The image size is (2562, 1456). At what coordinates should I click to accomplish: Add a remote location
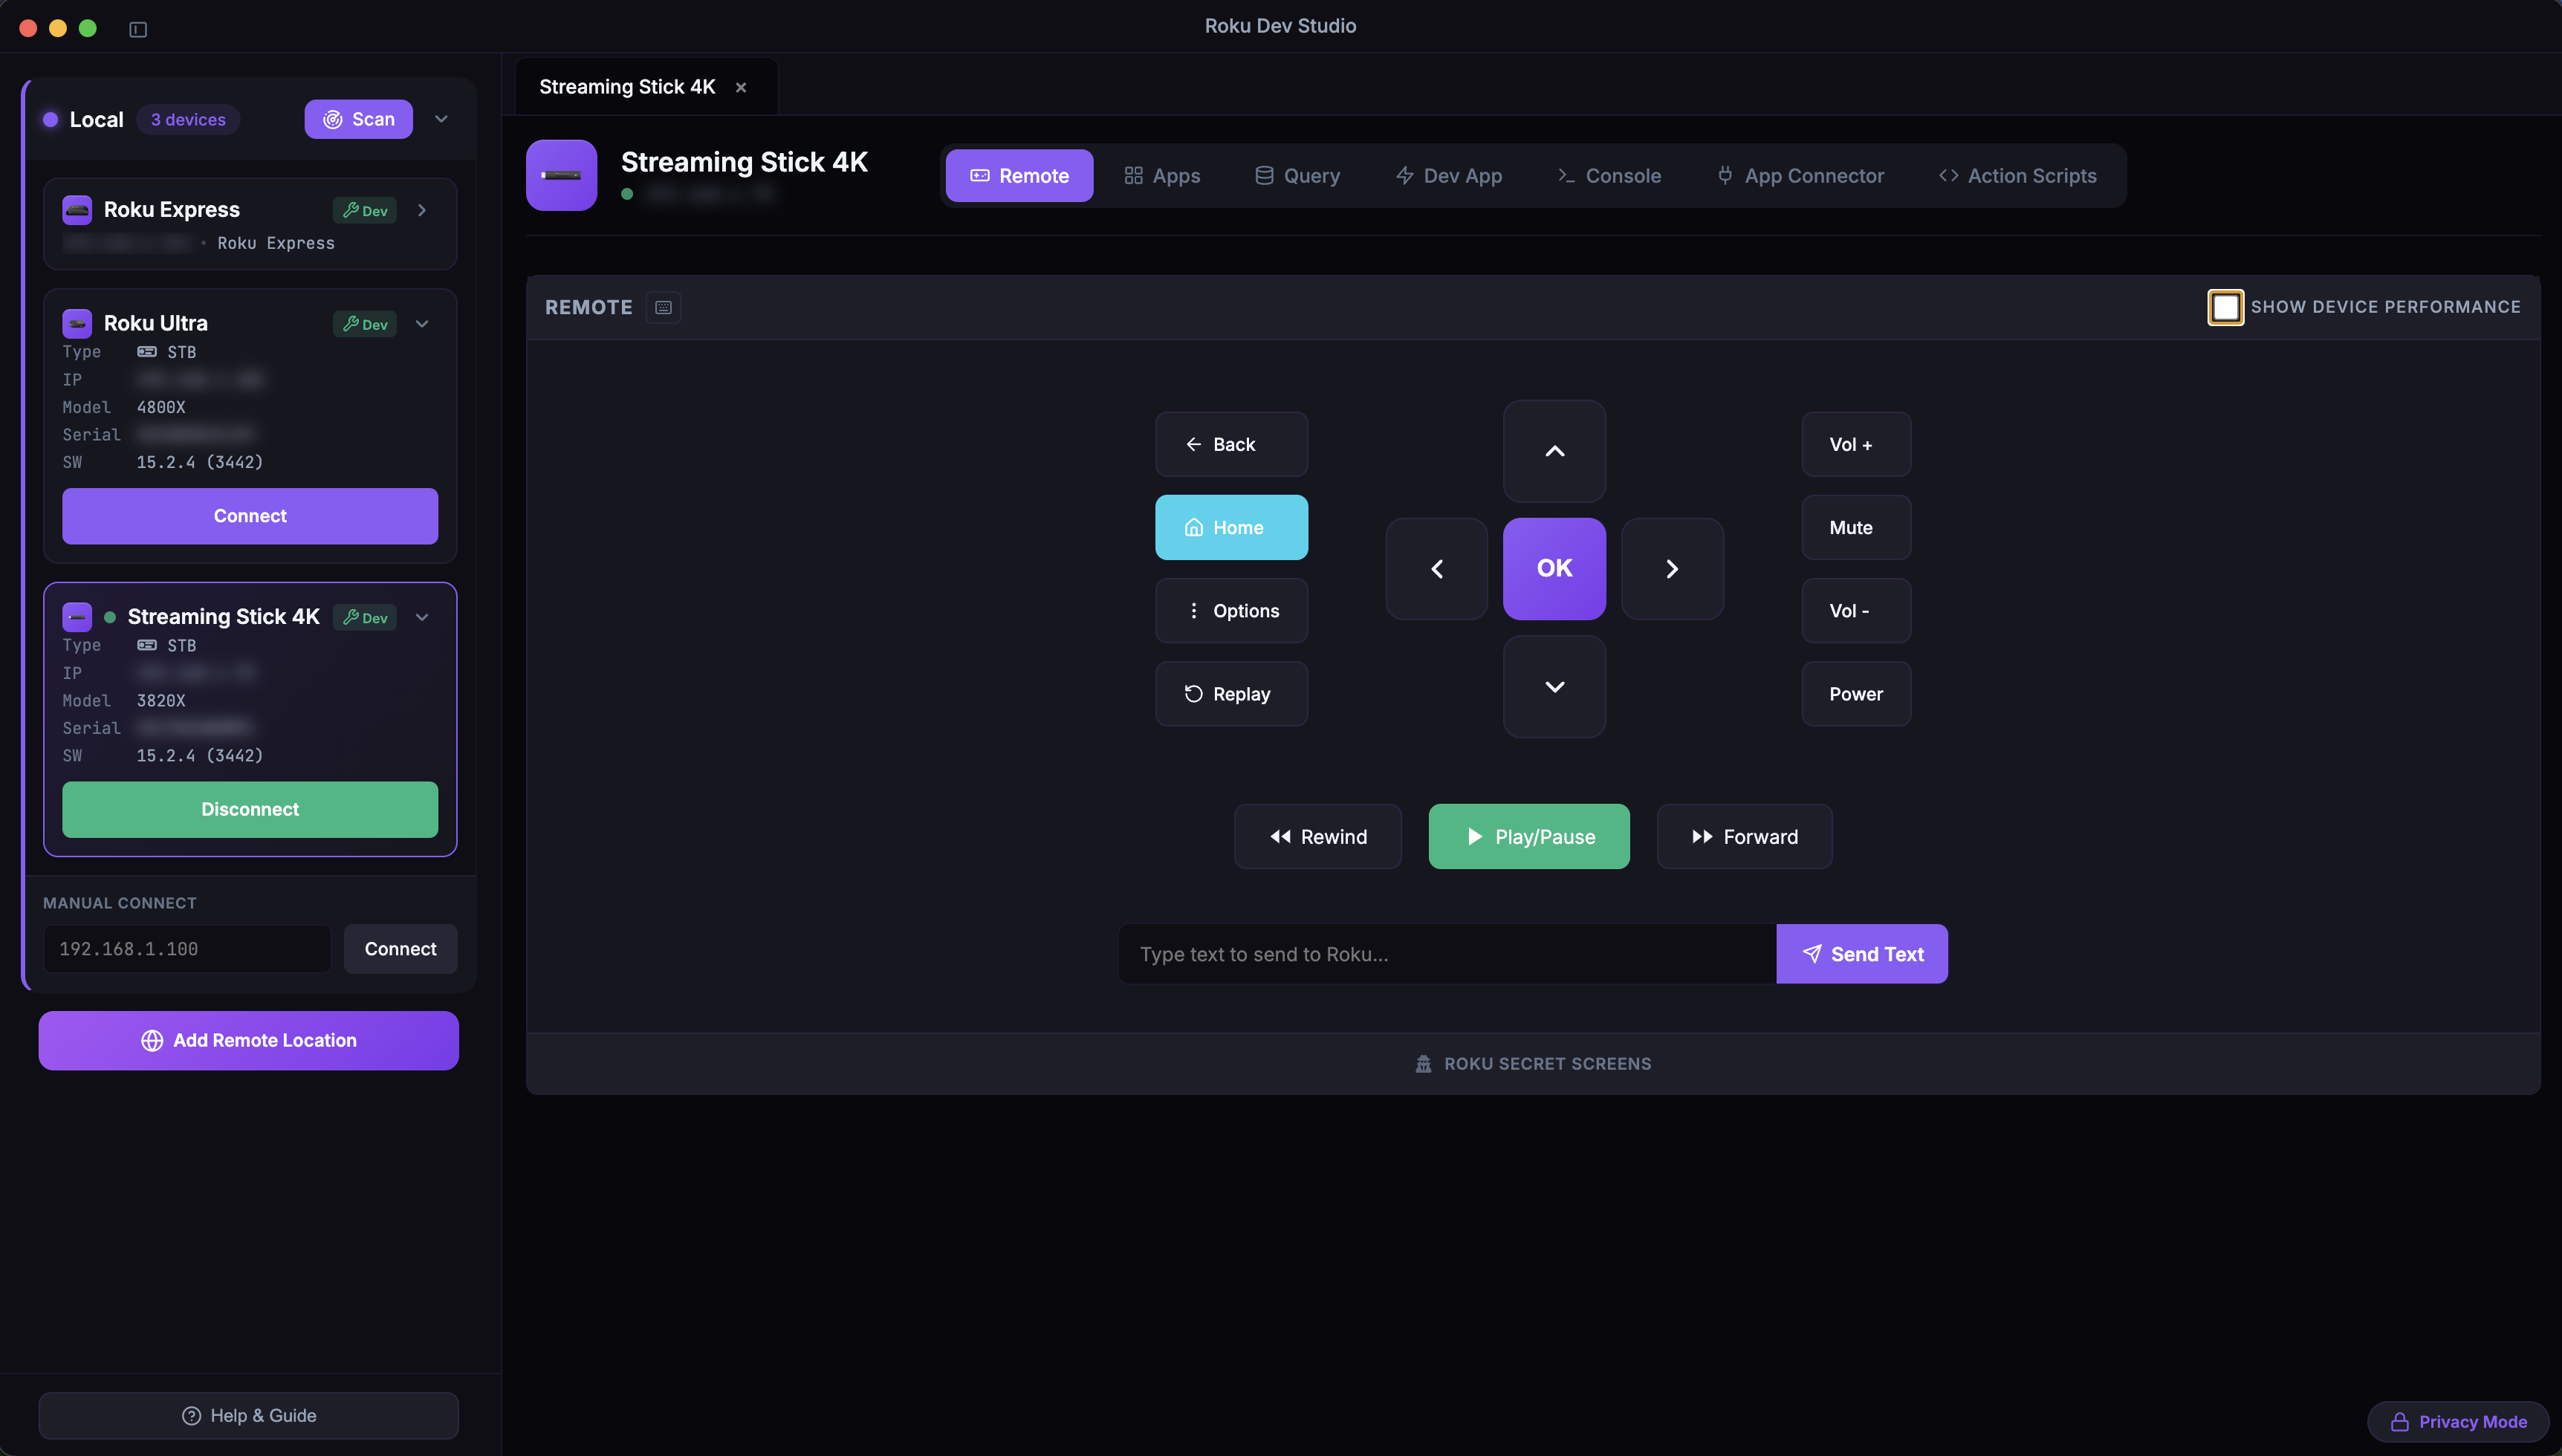pyautogui.click(x=249, y=1040)
